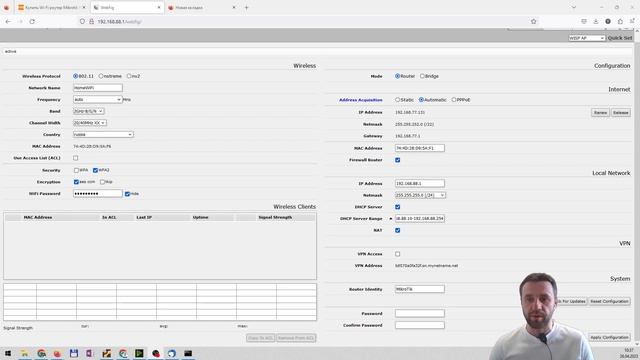The image size is (640, 360).
Task: Click the Confirm Password field
Action: 420,325
